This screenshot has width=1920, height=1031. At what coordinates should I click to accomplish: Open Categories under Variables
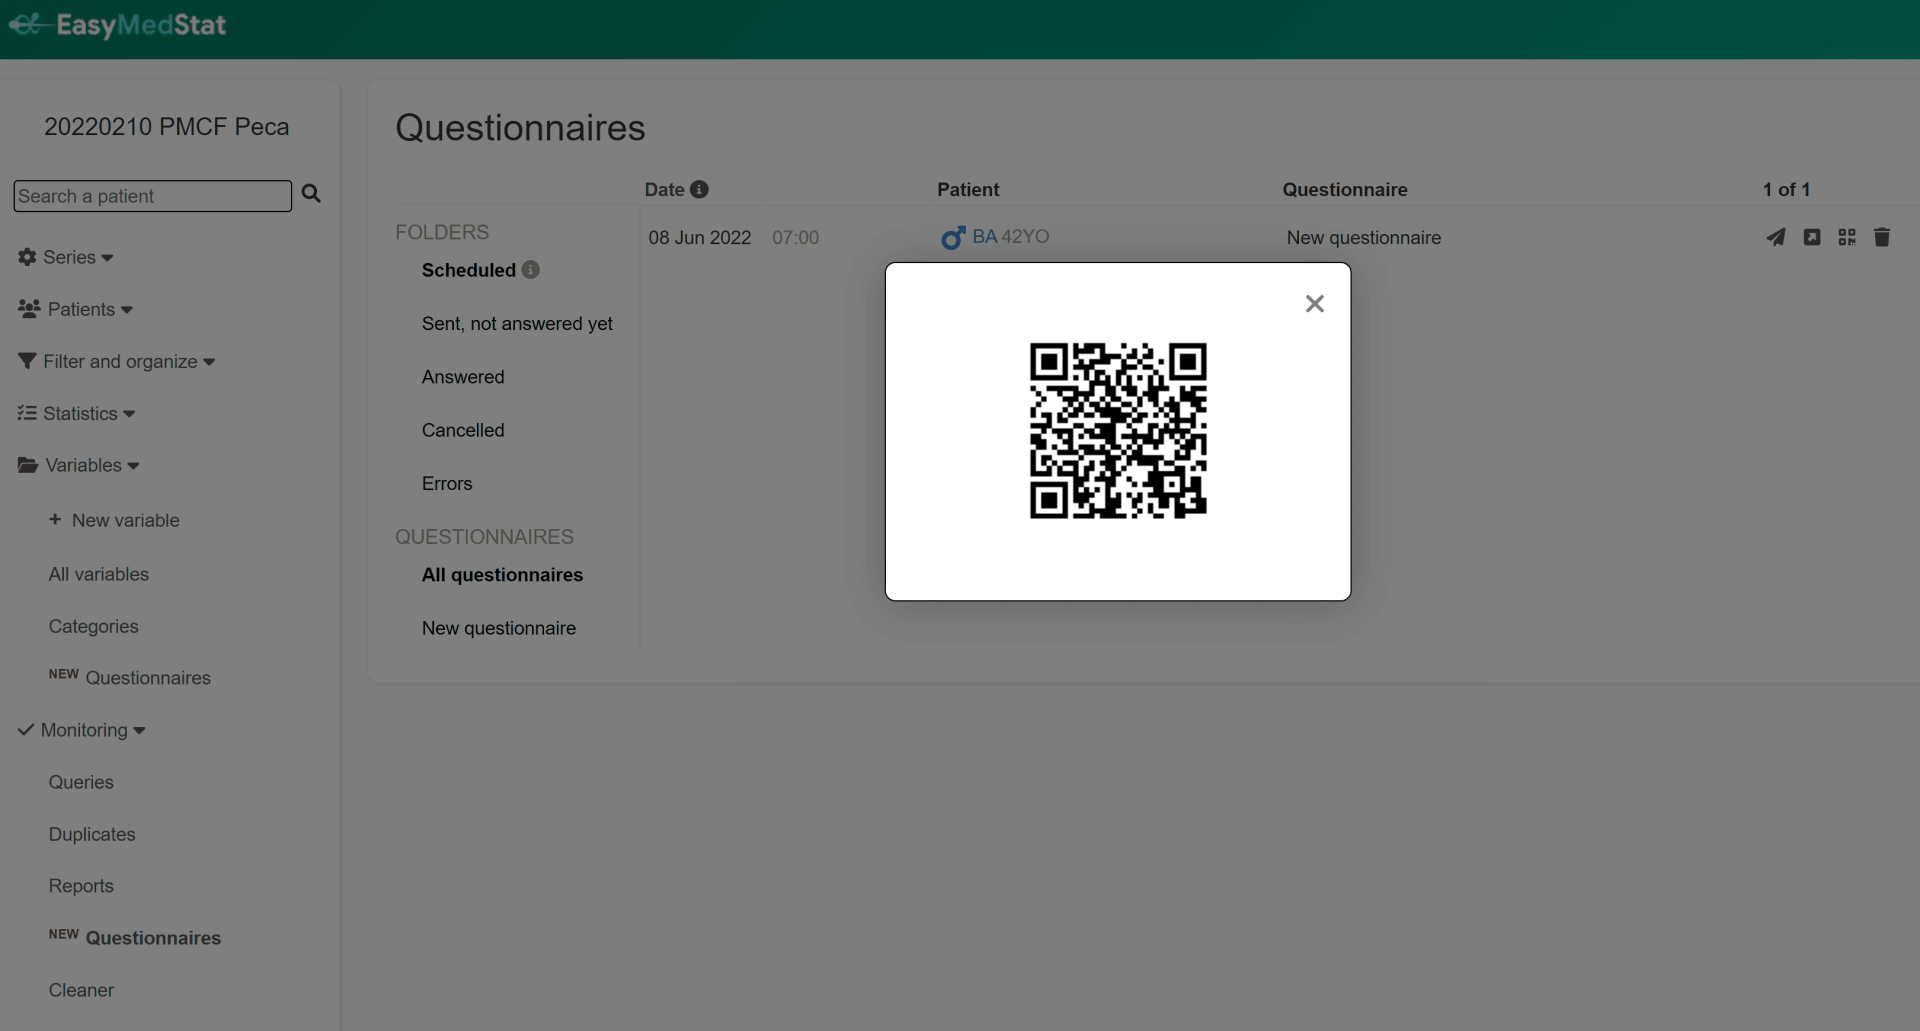[94, 626]
